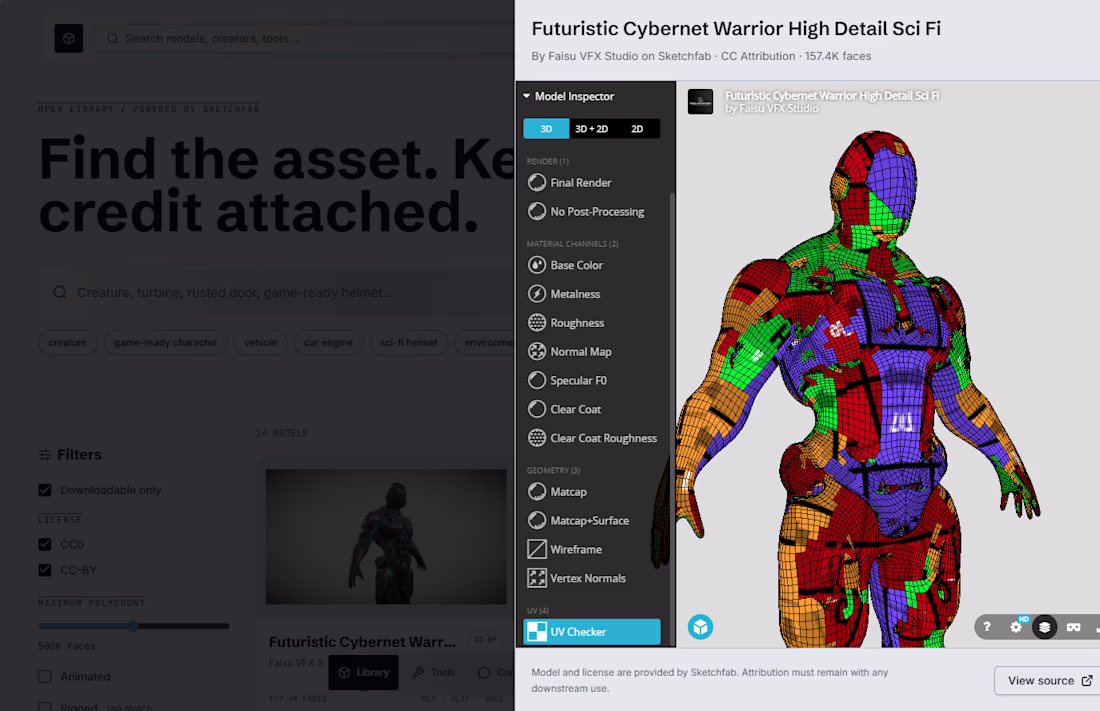The width and height of the screenshot is (1100, 711).
Task: Click the 'Creature, turbine, rusted door' search box
Action: (x=276, y=293)
